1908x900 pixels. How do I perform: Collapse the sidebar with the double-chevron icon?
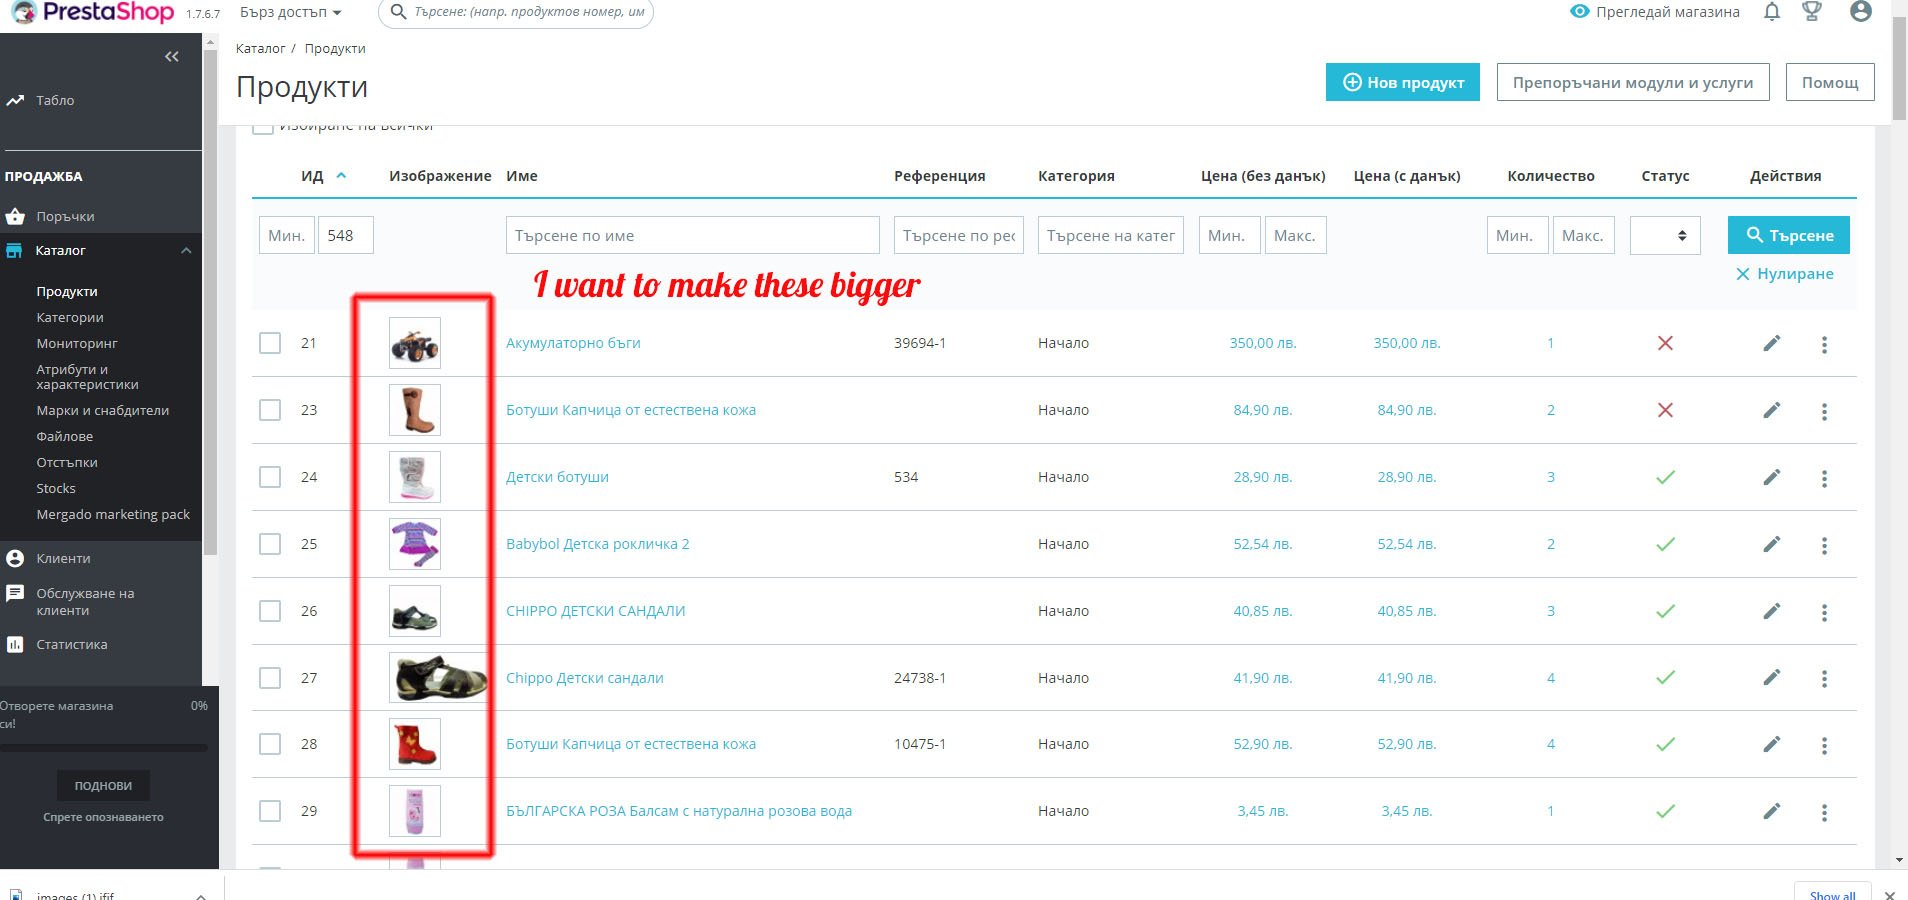tap(172, 57)
